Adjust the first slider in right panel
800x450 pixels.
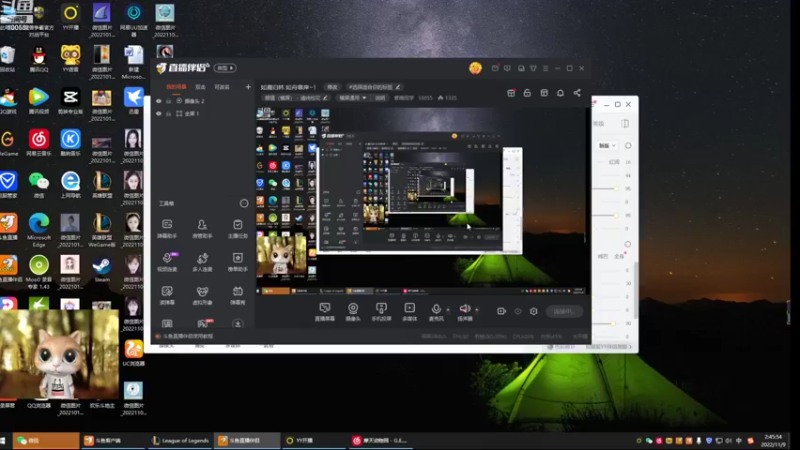[606, 189]
